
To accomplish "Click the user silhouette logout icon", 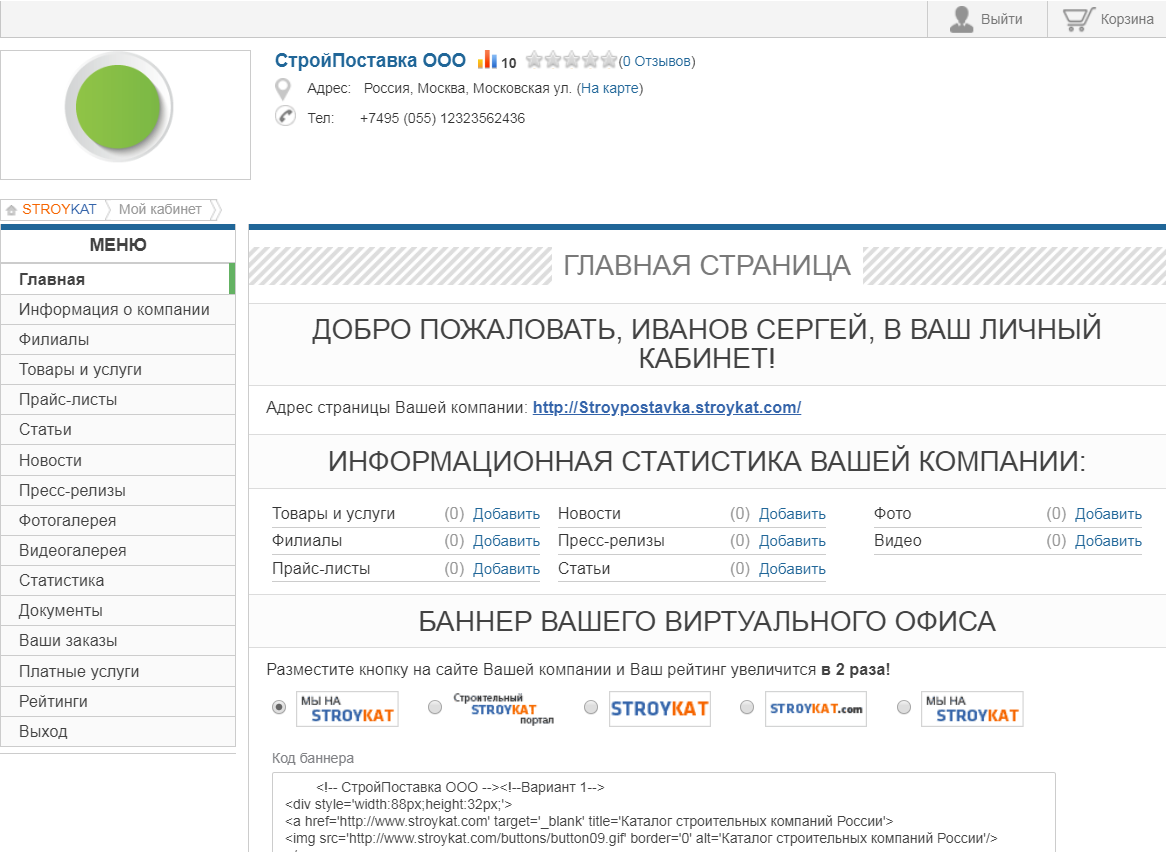I will click(x=961, y=19).
